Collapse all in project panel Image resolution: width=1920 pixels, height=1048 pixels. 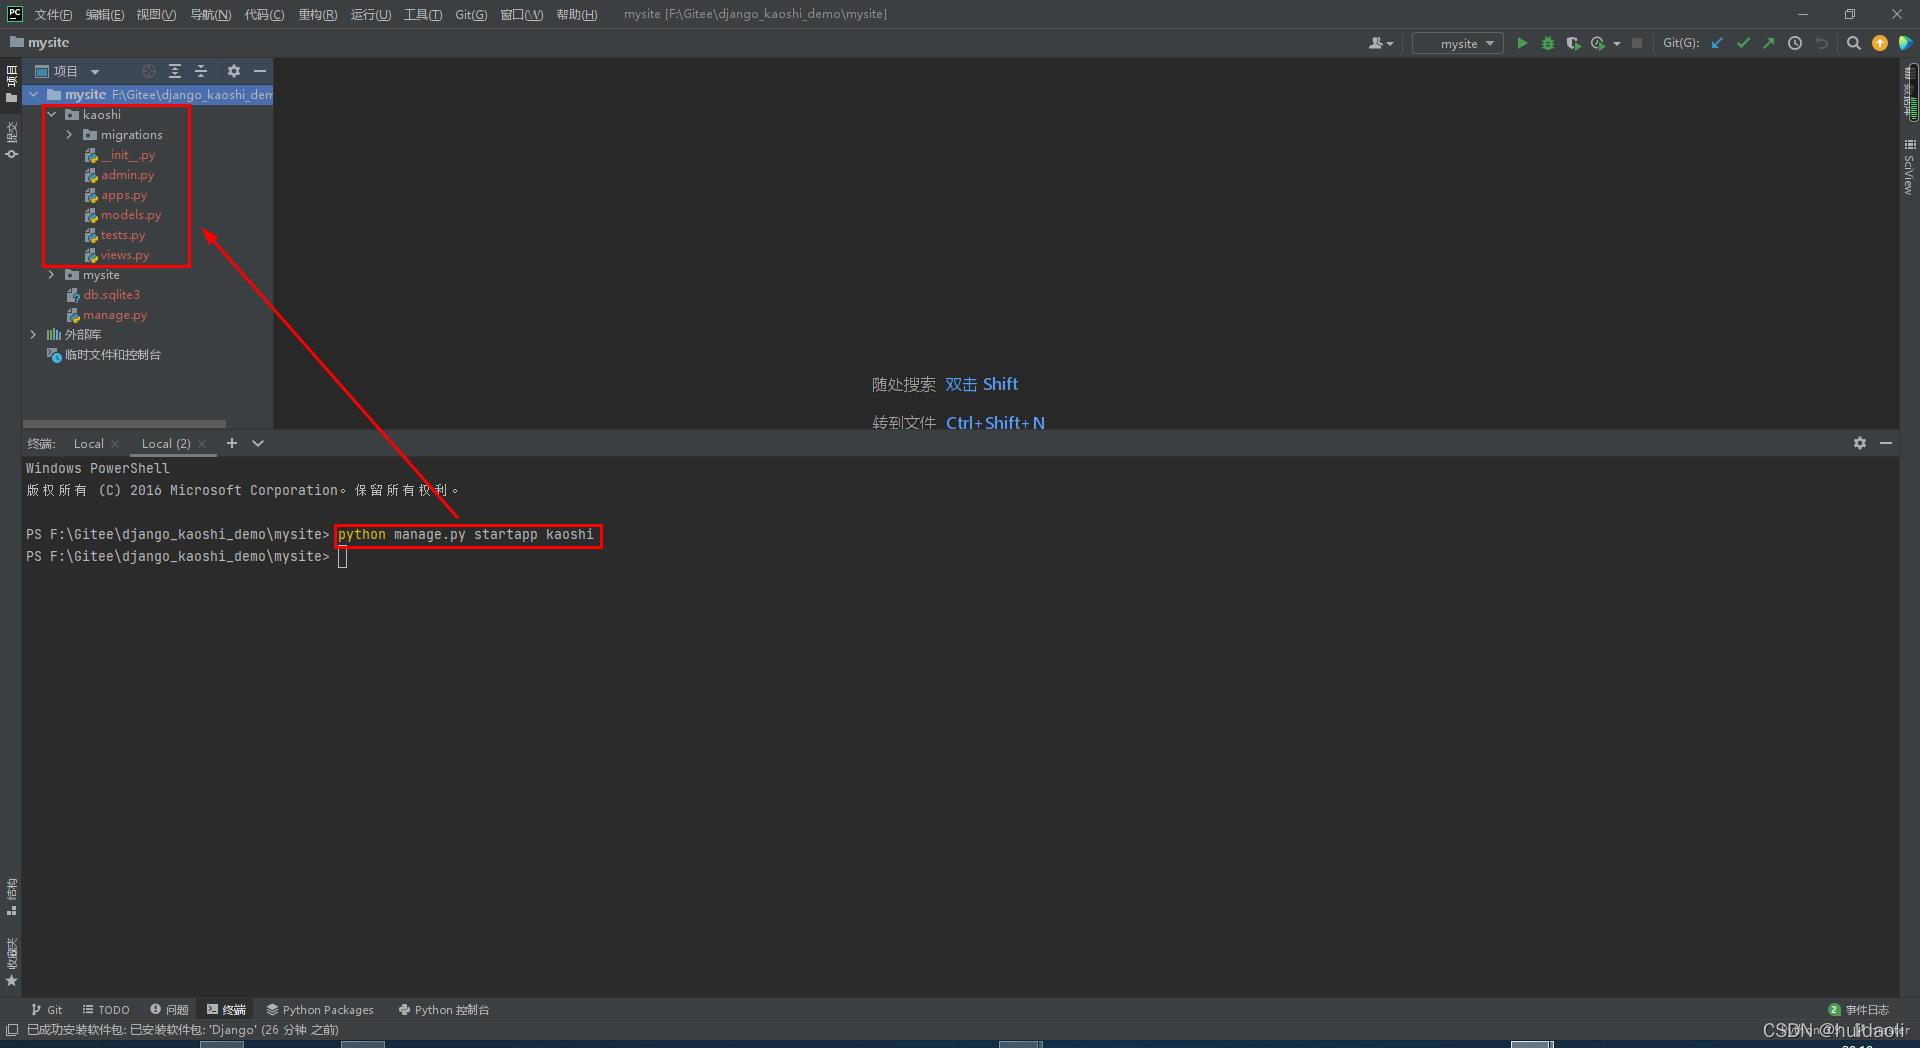click(201, 71)
